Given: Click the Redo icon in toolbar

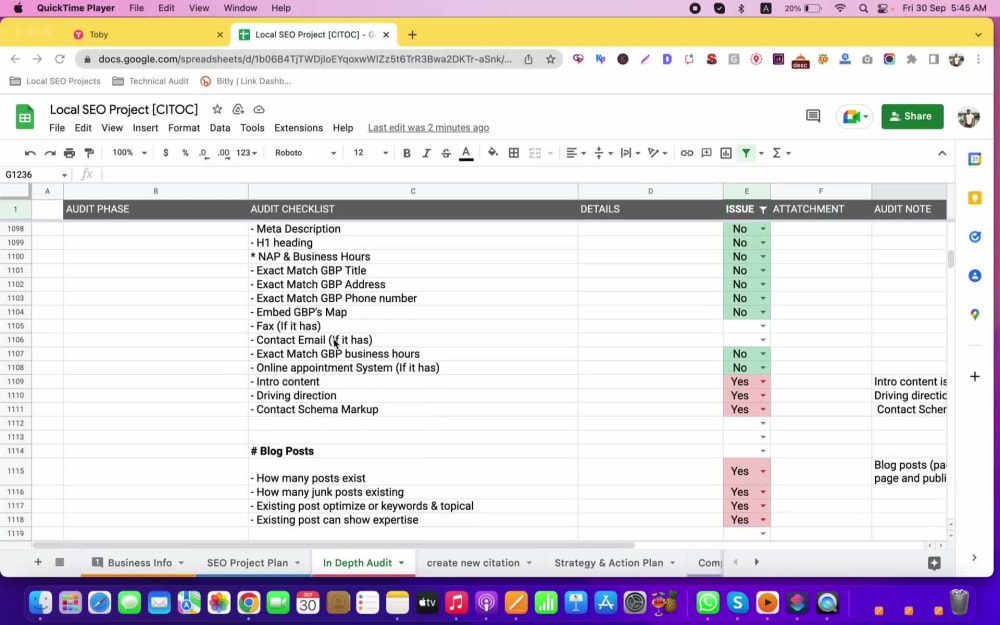Looking at the screenshot, I should click(50, 153).
